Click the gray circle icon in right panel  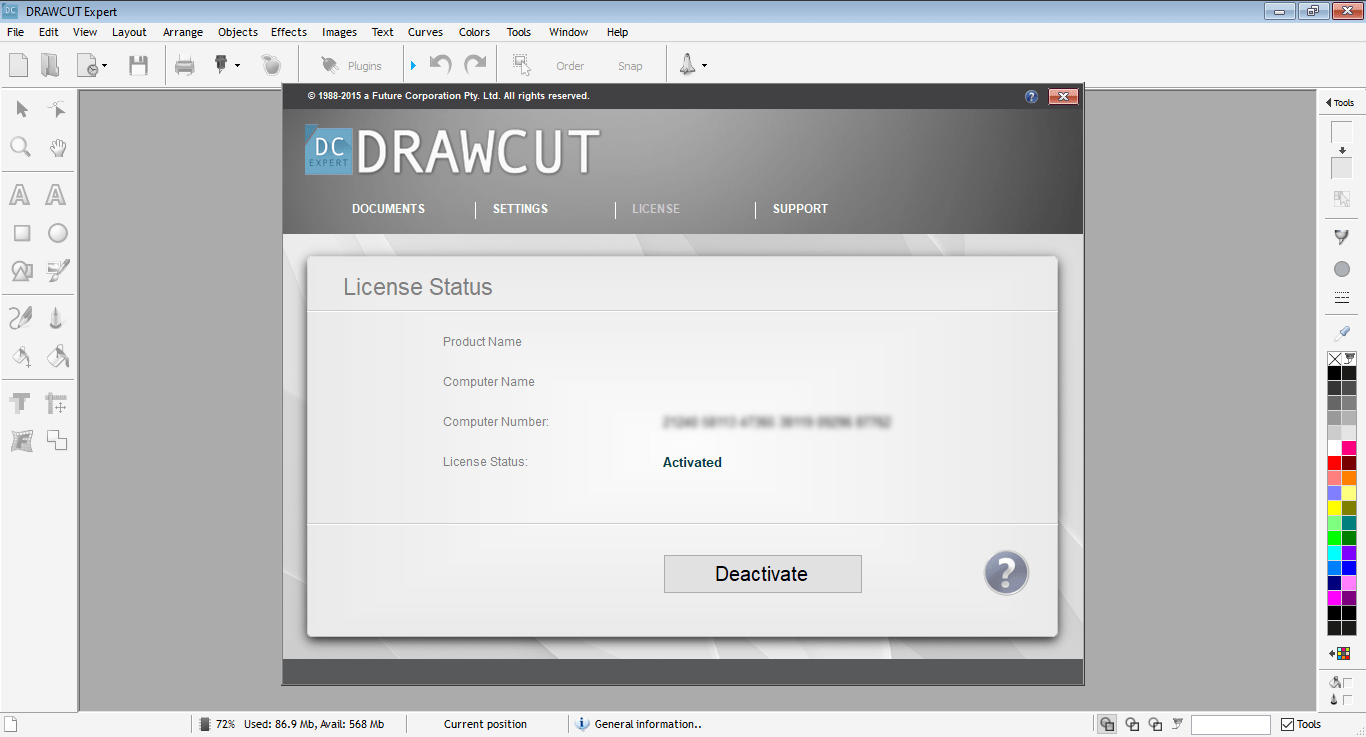[1342, 269]
